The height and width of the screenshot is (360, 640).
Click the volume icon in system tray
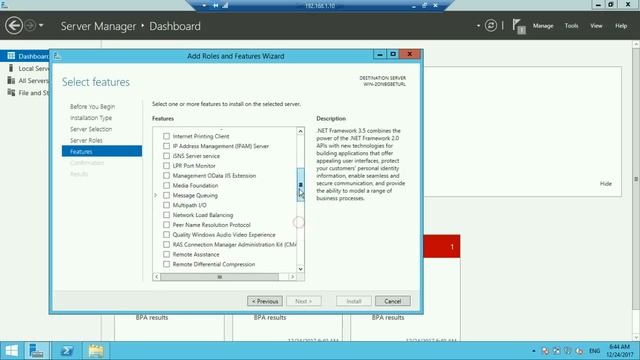coord(579,351)
